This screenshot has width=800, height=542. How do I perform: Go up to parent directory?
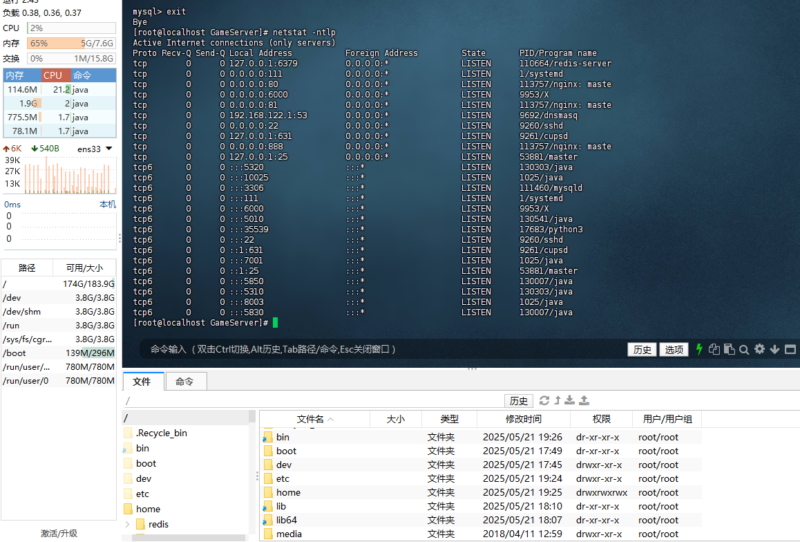[x=558, y=400]
